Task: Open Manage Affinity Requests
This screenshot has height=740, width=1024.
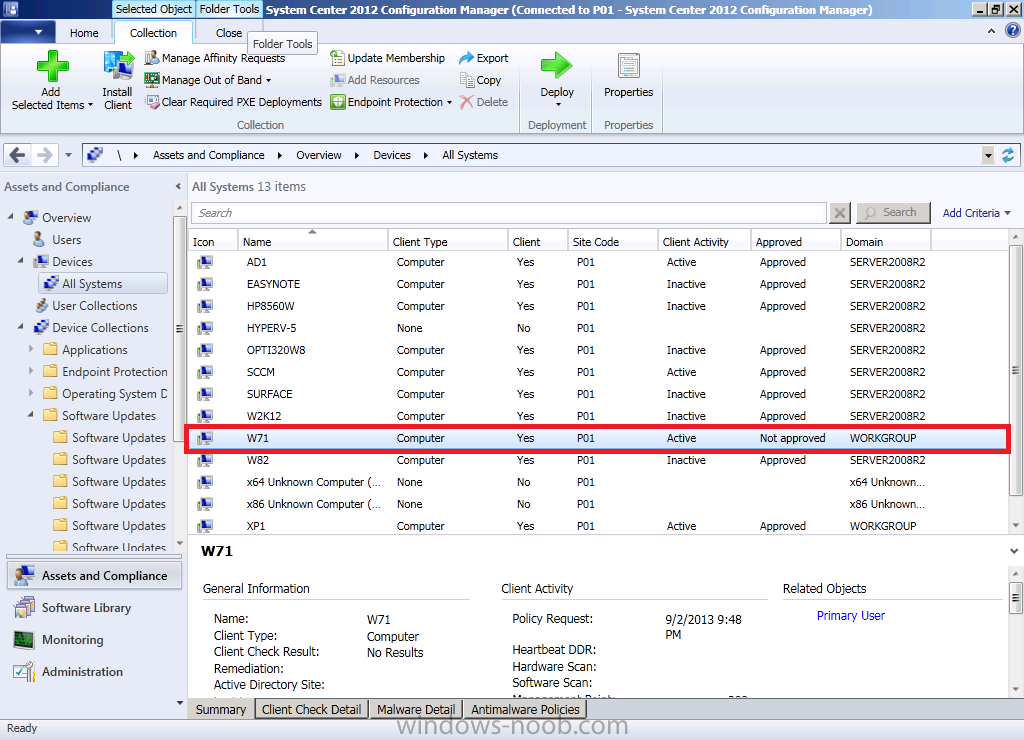Action: pos(215,58)
